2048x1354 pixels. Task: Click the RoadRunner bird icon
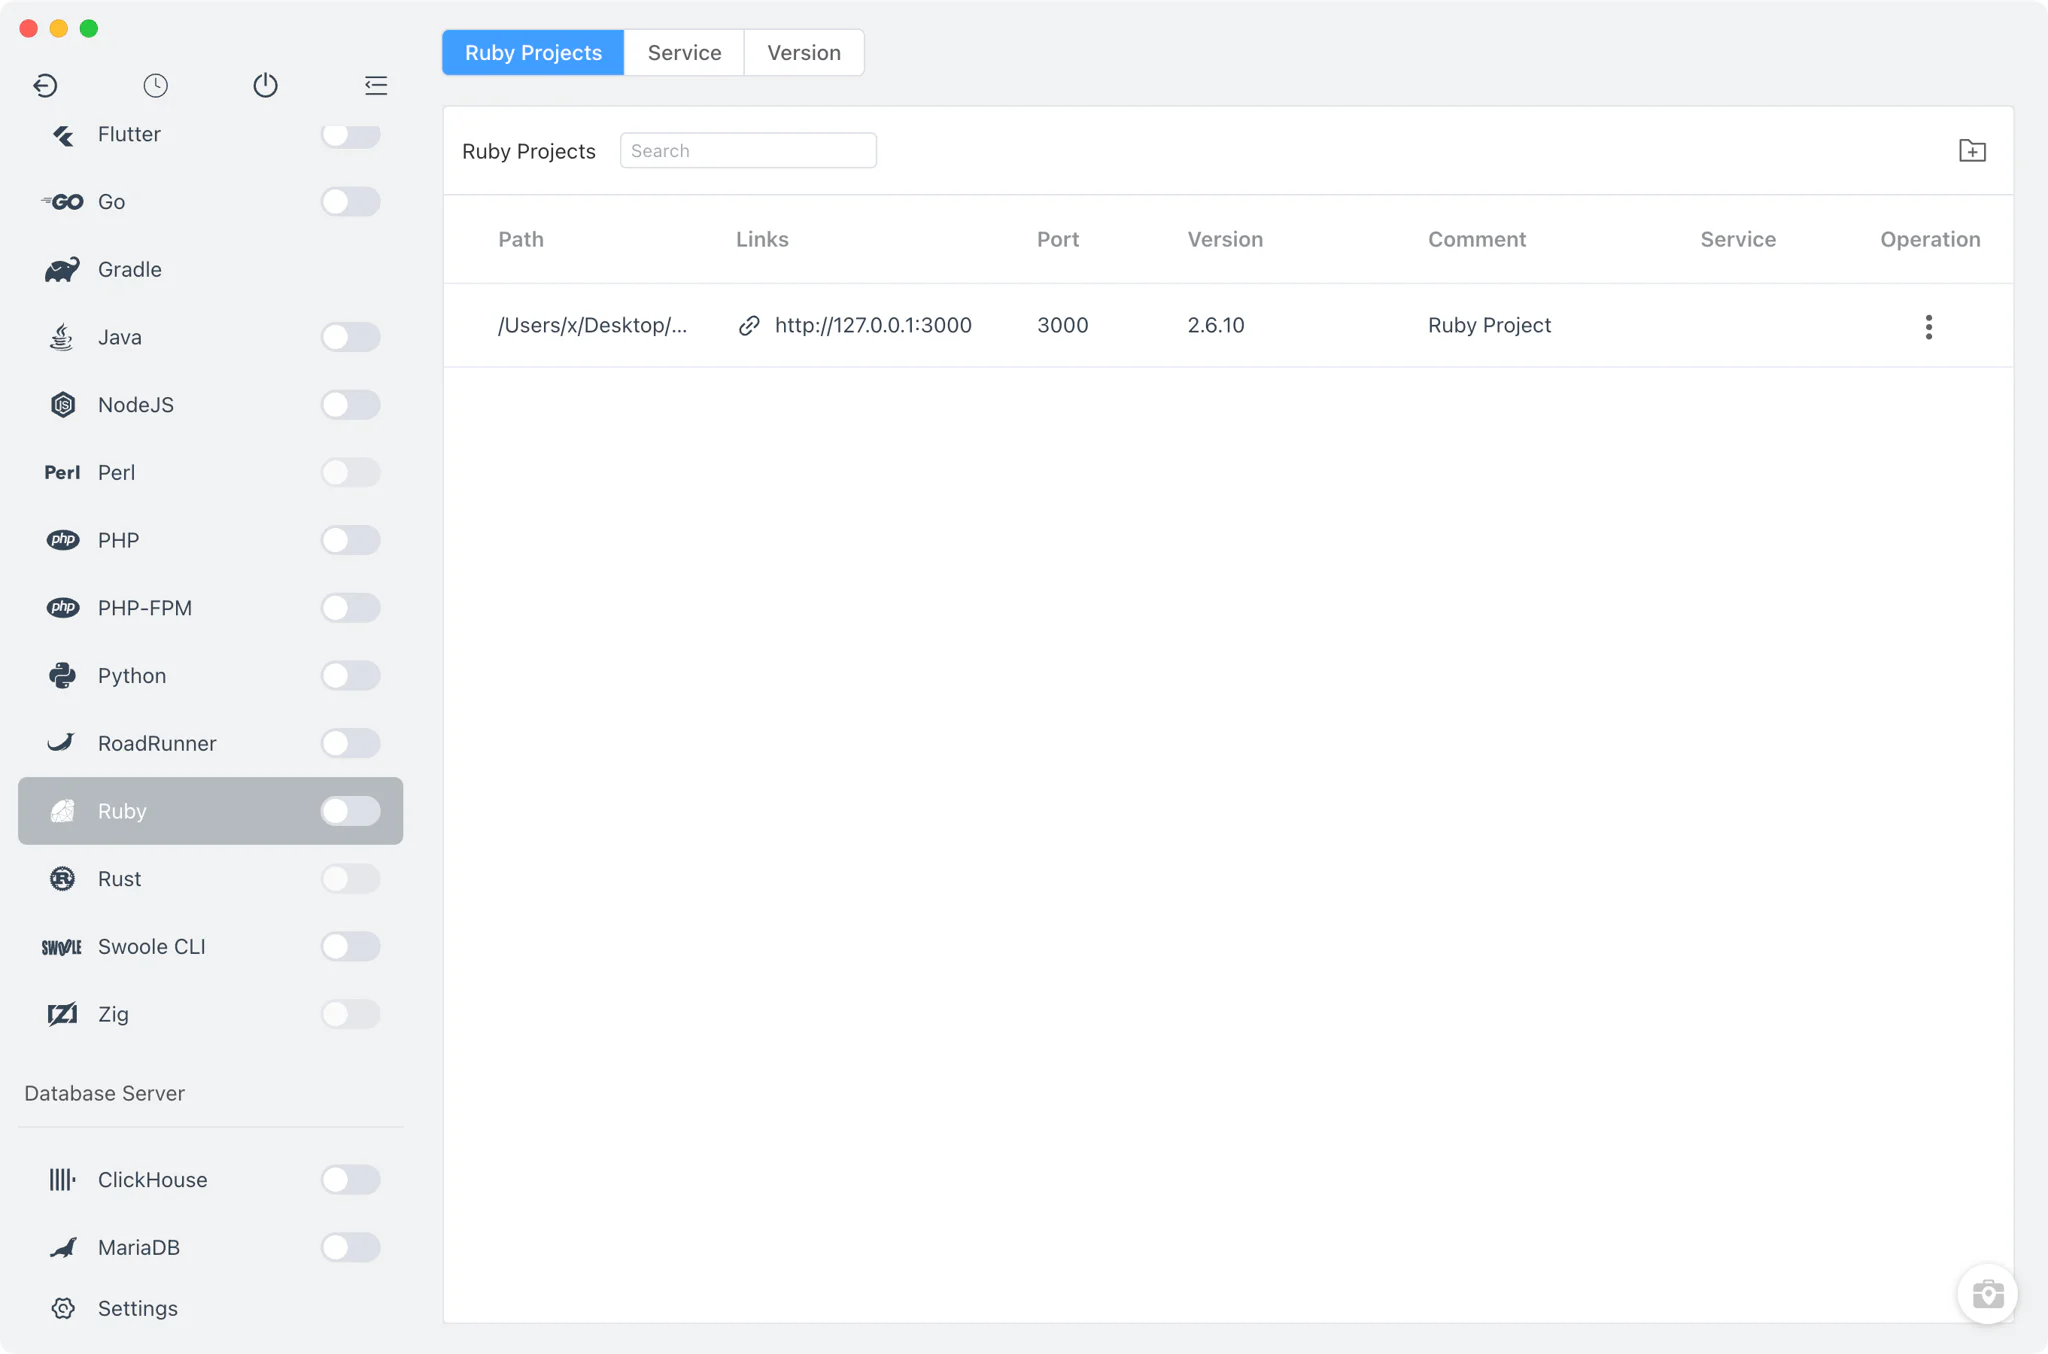point(61,743)
